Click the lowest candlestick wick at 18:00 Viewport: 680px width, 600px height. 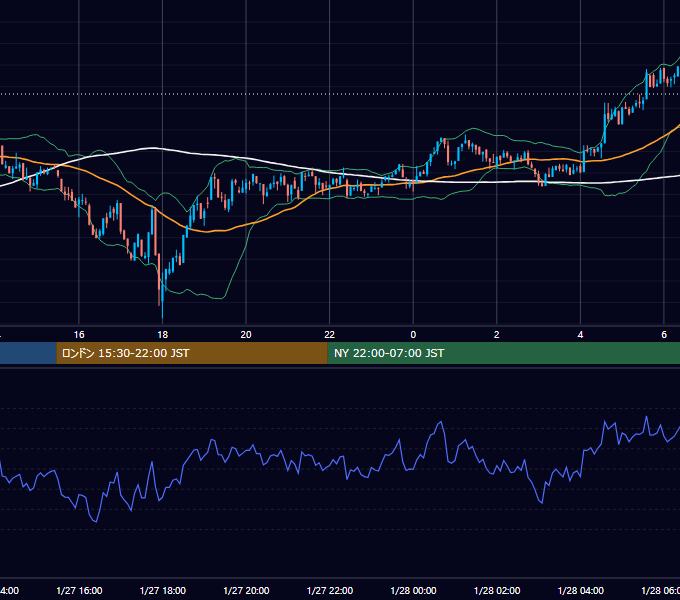point(162,310)
